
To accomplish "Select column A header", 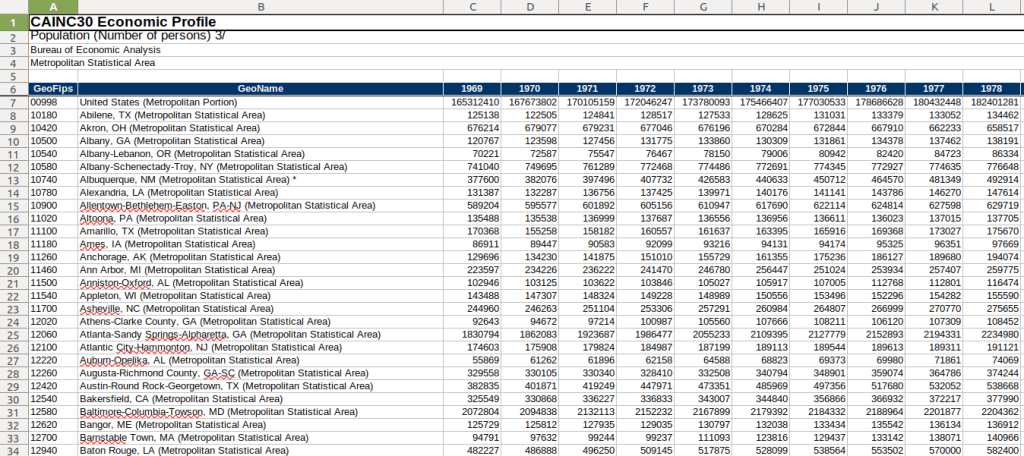I will [x=52, y=7].
